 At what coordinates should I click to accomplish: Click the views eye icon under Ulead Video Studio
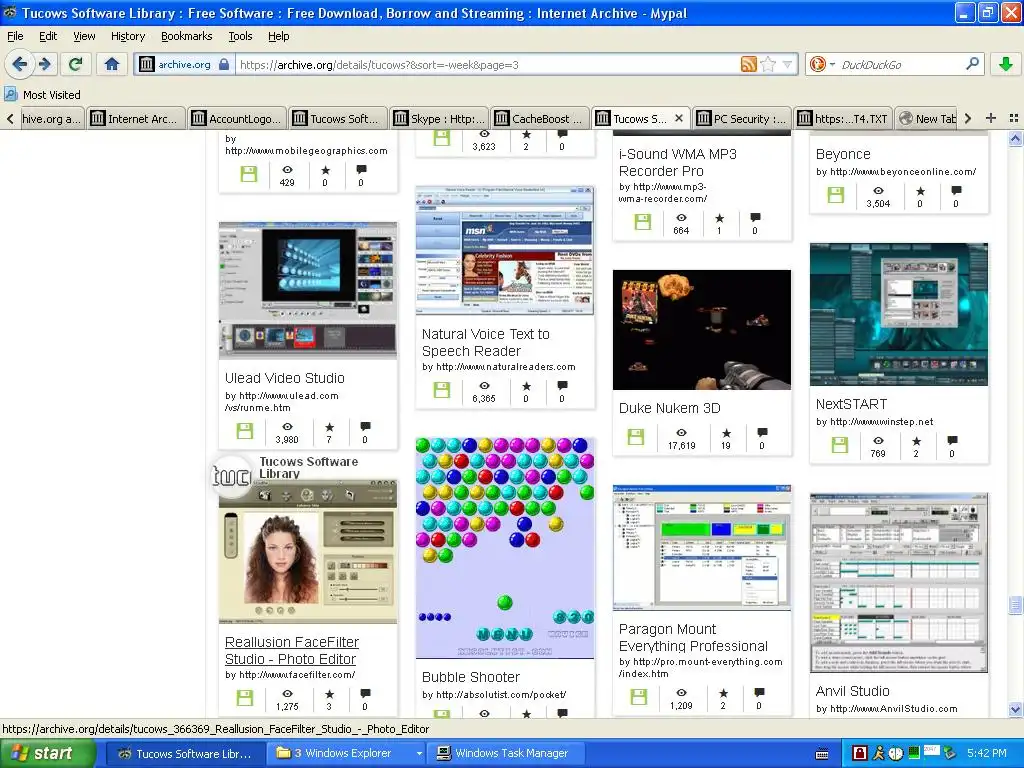(287, 427)
